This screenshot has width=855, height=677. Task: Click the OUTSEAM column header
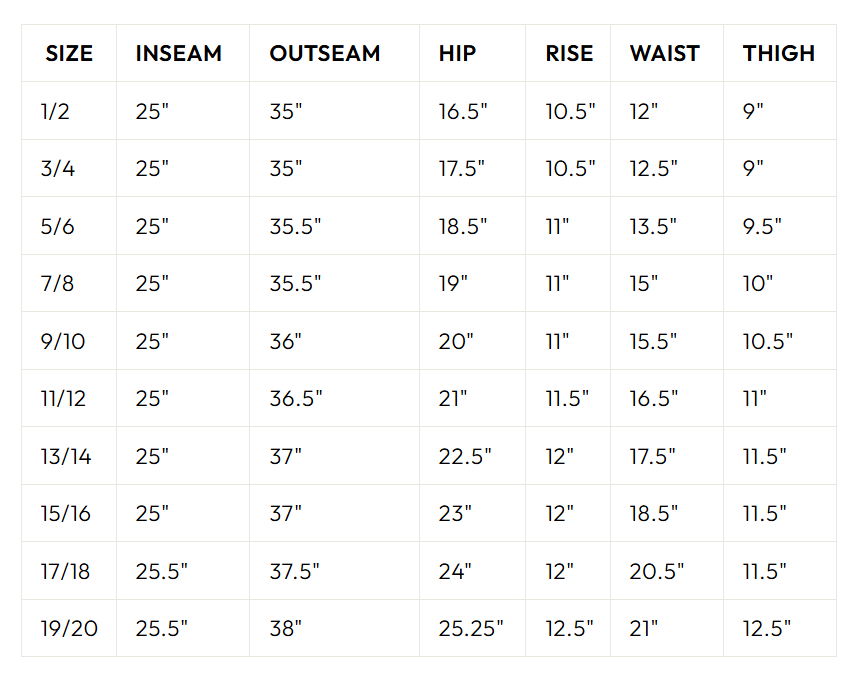coord(325,54)
